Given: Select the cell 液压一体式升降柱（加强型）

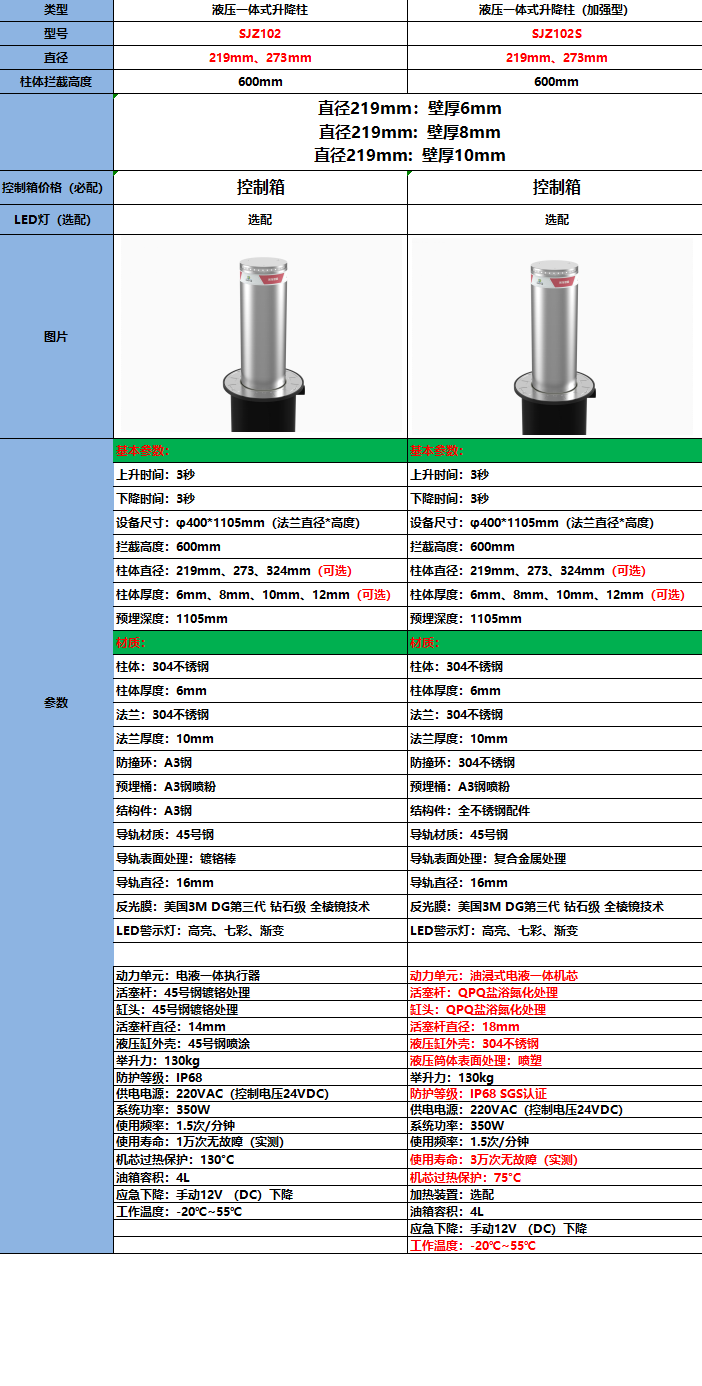Looking at the screenshot, I should tap(556, 10).
